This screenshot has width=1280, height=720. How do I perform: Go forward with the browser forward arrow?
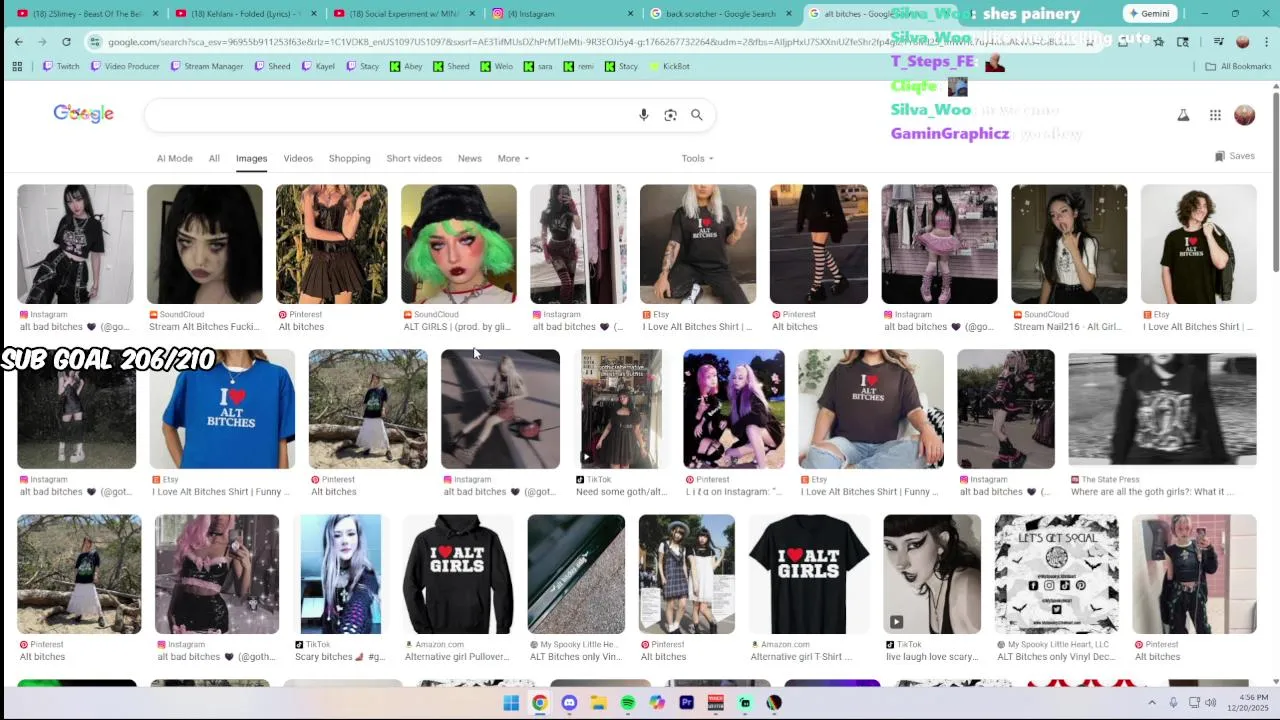[42, 41]
